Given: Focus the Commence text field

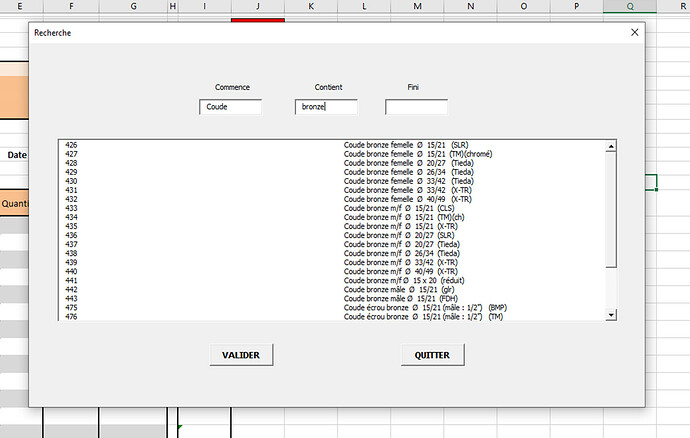Looking at the screenshot, I should coord(231,106).
